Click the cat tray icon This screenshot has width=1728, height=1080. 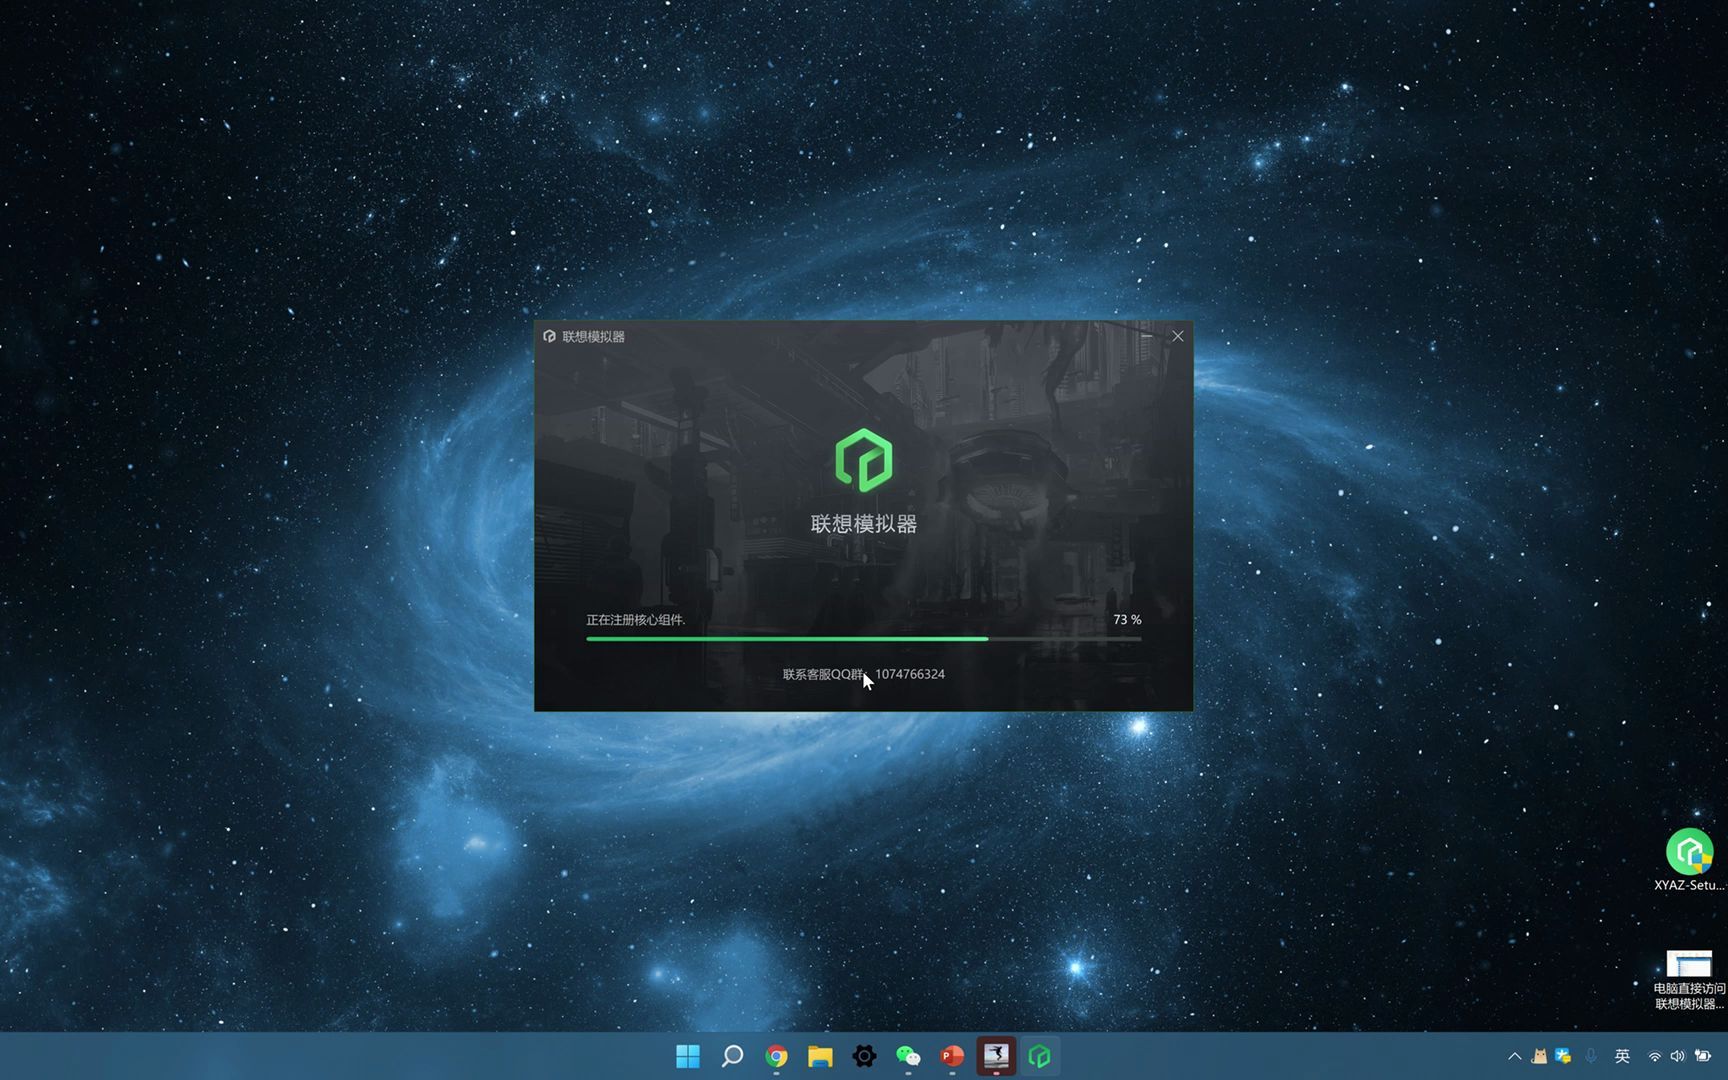1540,1056
